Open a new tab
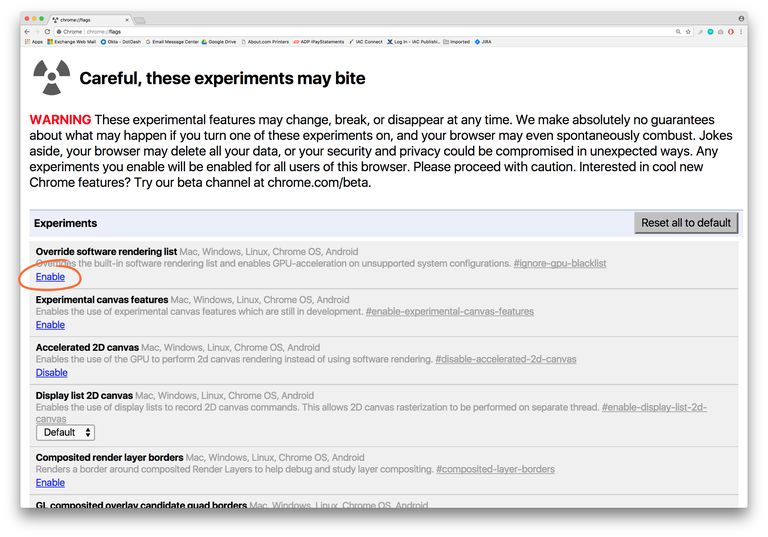This screenshot has height=537, width=768. click(140, 19)
